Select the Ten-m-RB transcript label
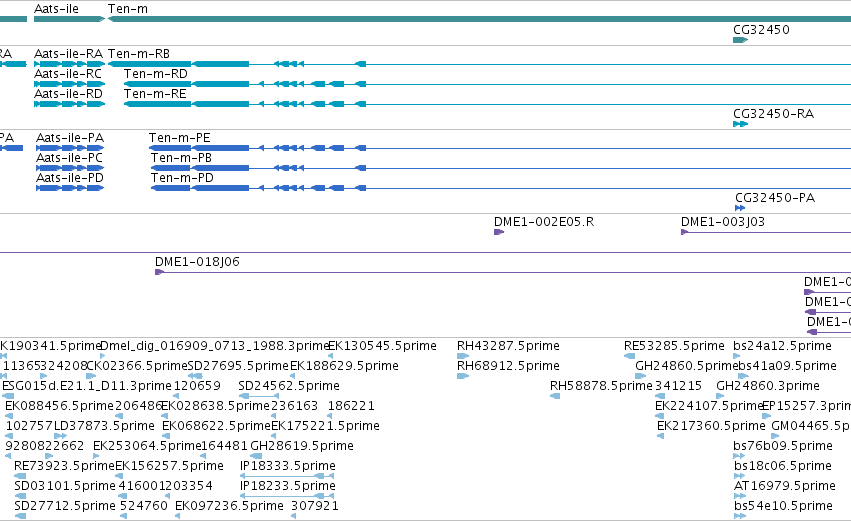 point(138,54)
